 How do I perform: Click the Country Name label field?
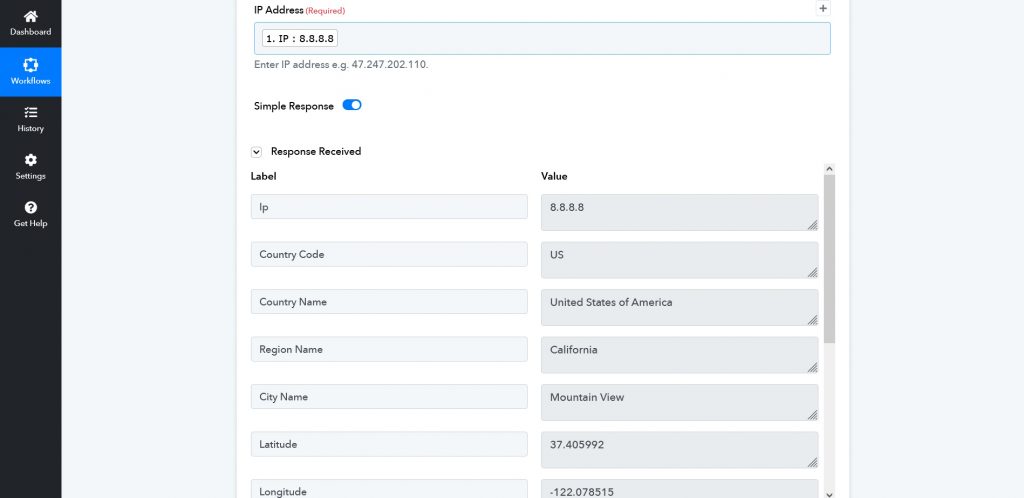coord(389,302)
